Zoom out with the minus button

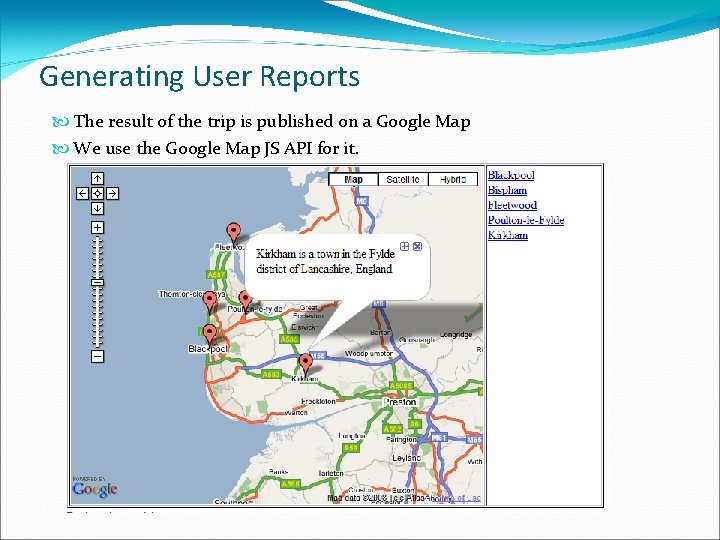click(x=97, y=356)
